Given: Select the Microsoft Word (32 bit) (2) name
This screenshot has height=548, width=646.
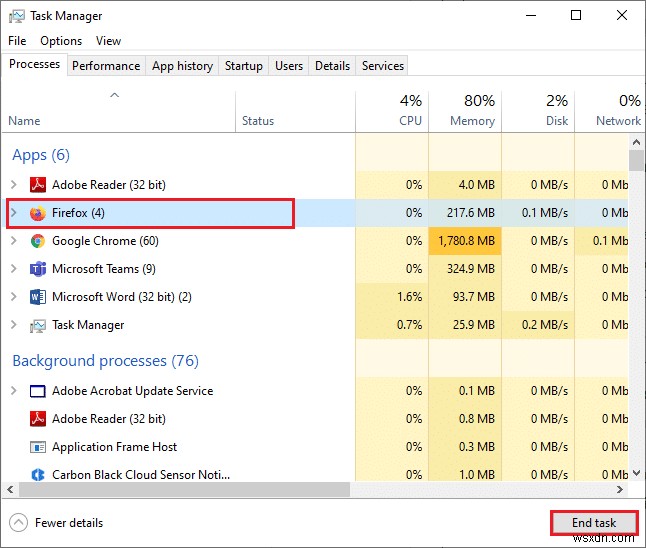Looking at the screenshot, I should pyautogui.click(x=122, y=297).
